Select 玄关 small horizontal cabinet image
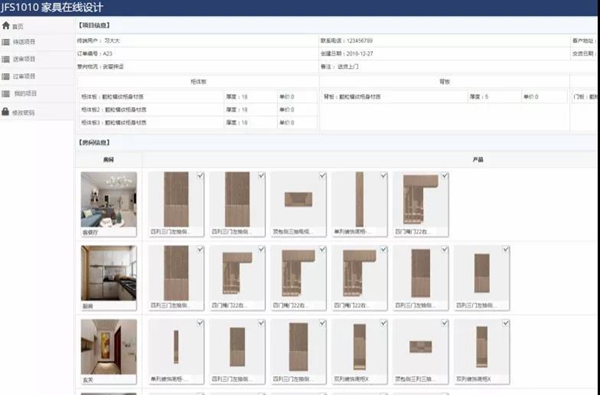This screenshot has height=395, width=600. (421, 347)
